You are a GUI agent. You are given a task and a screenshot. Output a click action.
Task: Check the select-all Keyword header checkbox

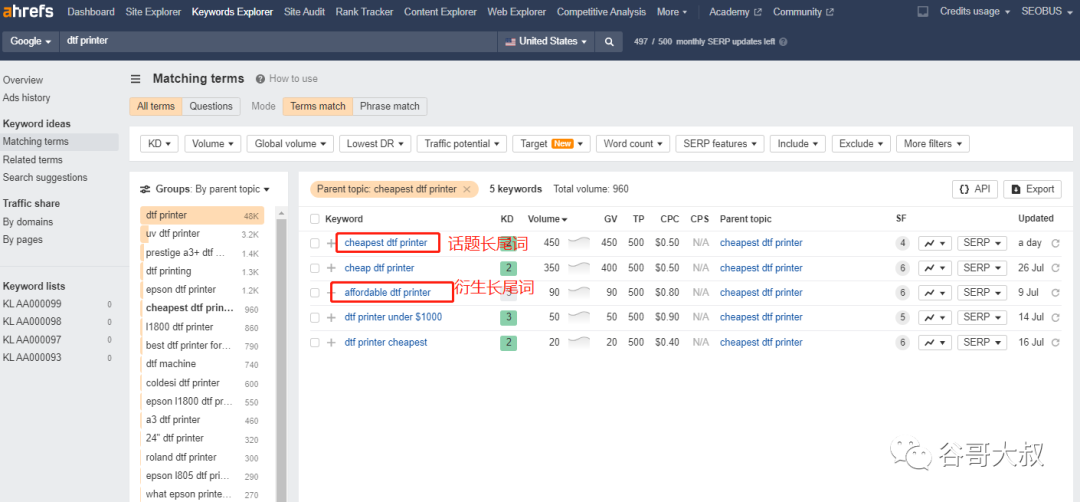pos(315,219)
